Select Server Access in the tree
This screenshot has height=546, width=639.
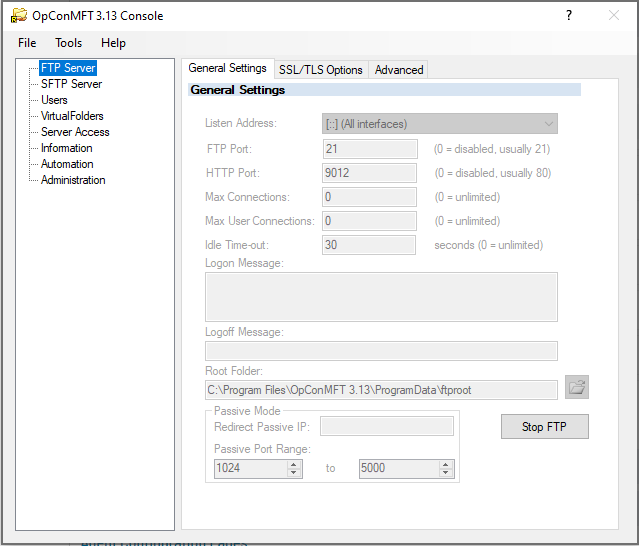point(75,132)
